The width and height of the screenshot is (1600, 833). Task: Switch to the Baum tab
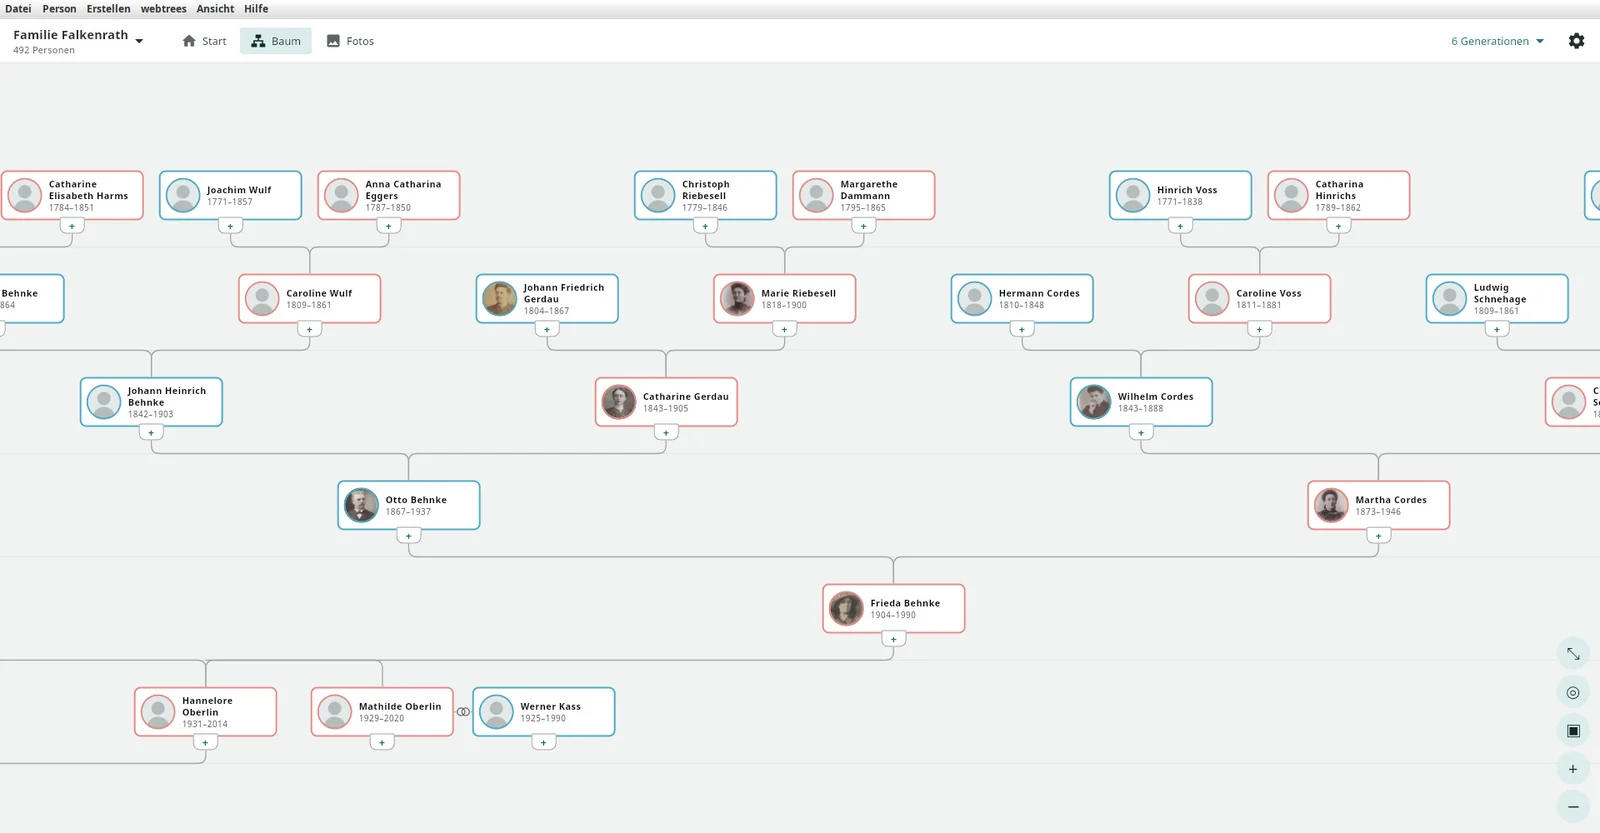click(x=276, y=41)
